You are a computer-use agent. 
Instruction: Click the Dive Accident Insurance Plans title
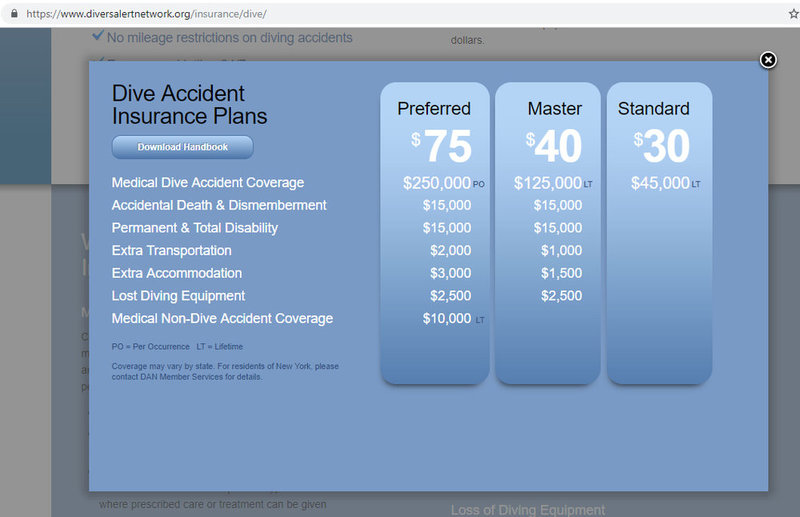pyautogui.click(x=189, y=105)
